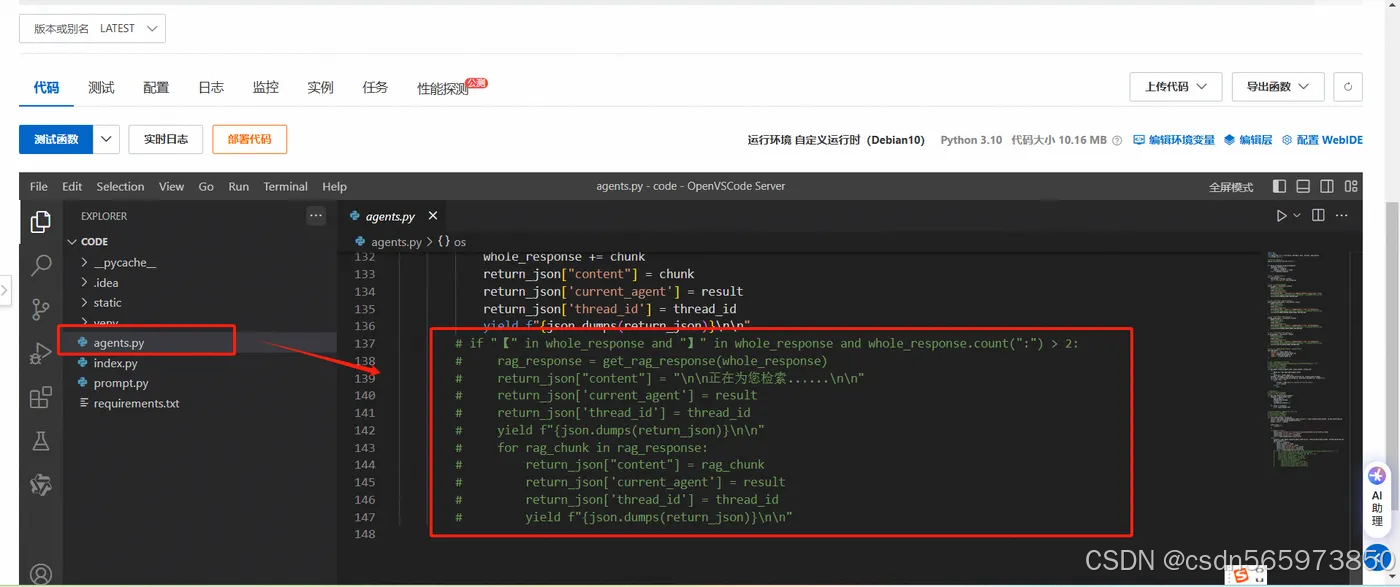Viewport: 1400px width, 587px height.
Task: Expand the __pycache__ folder
Action: (x=125, y=262)
